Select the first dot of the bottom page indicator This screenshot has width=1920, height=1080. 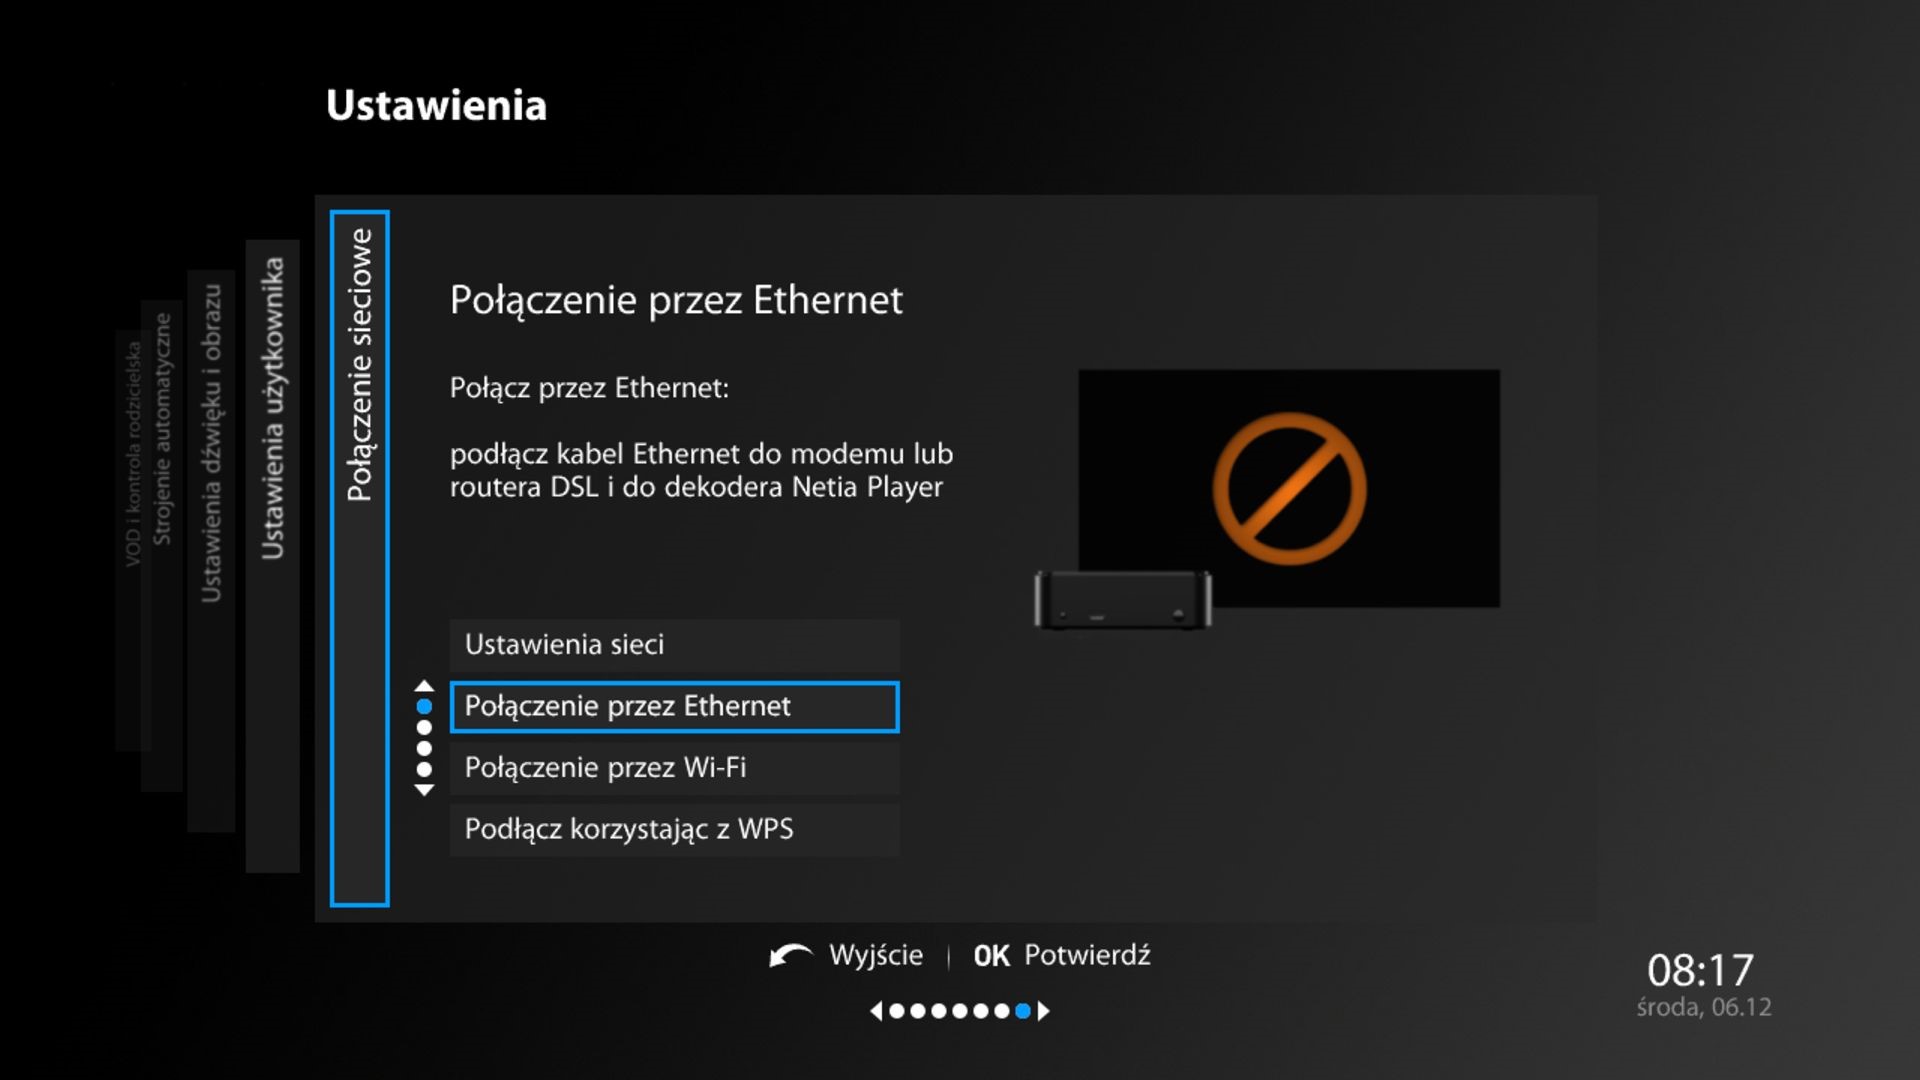coord(897,1011)
